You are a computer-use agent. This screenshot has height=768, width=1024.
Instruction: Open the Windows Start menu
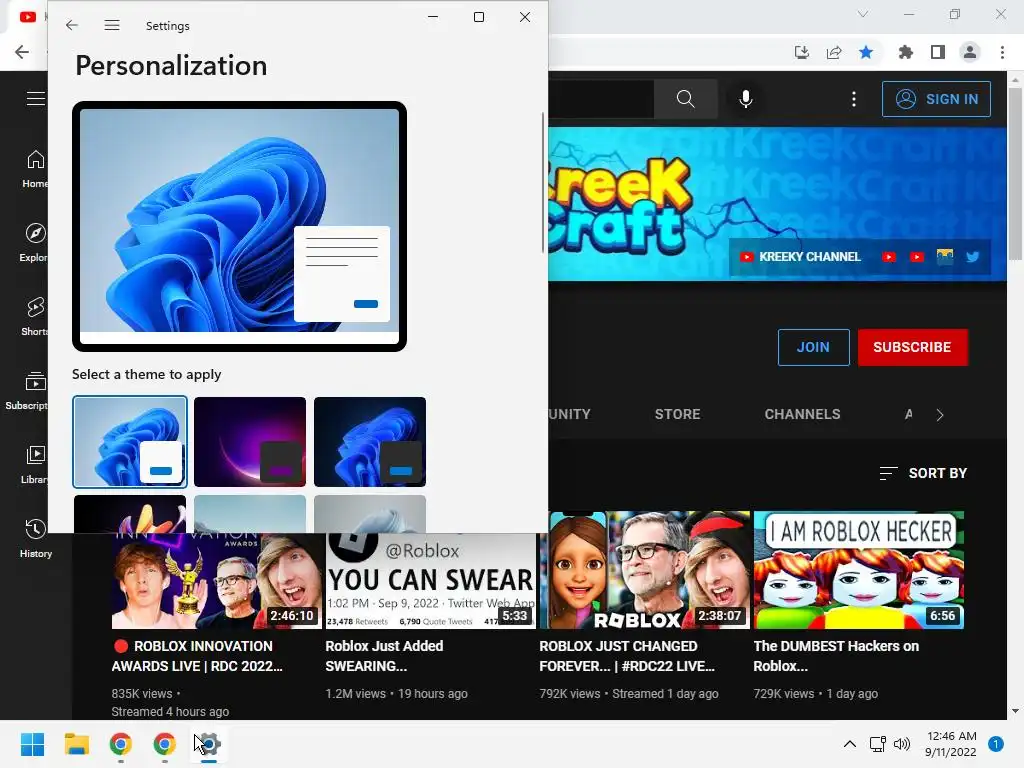coord(32,744)
